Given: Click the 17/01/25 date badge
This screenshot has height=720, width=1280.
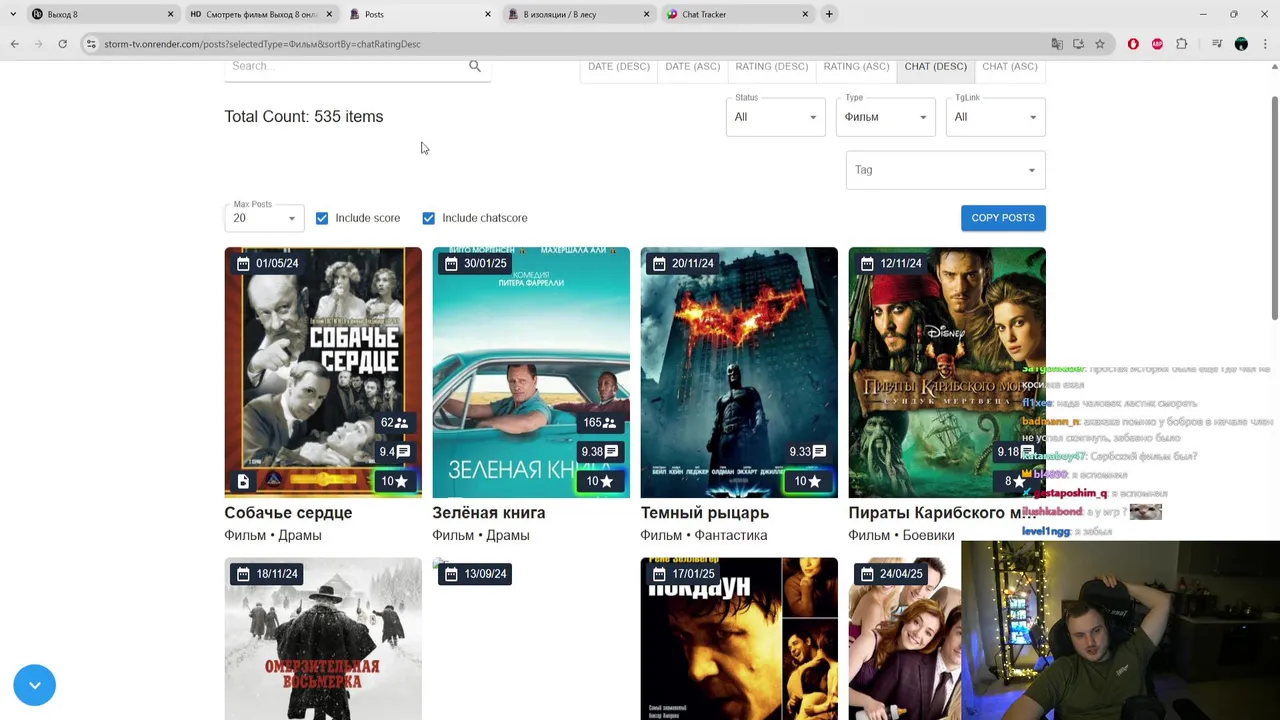Looking at the screenshot, I should [683, 573].
